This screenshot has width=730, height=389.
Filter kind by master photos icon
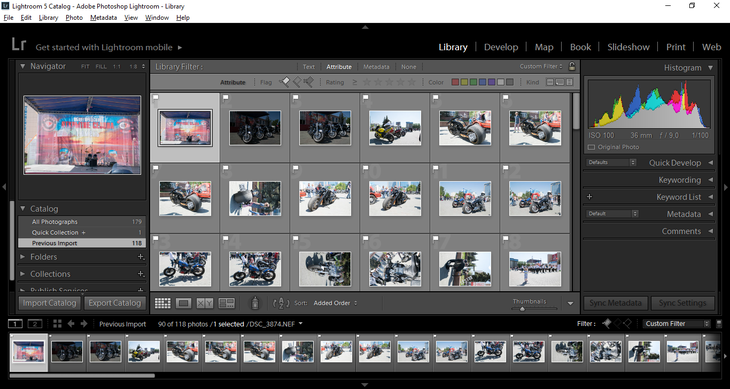(550, 82)
